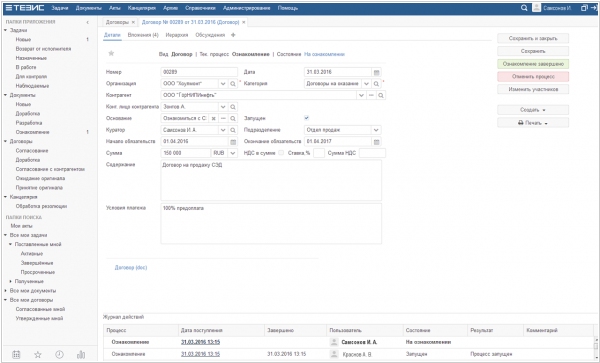The width and height of the screenshot is (600, 363).
Task: Open calendar for Начало обязательств
Action: (x=233, y=142)
